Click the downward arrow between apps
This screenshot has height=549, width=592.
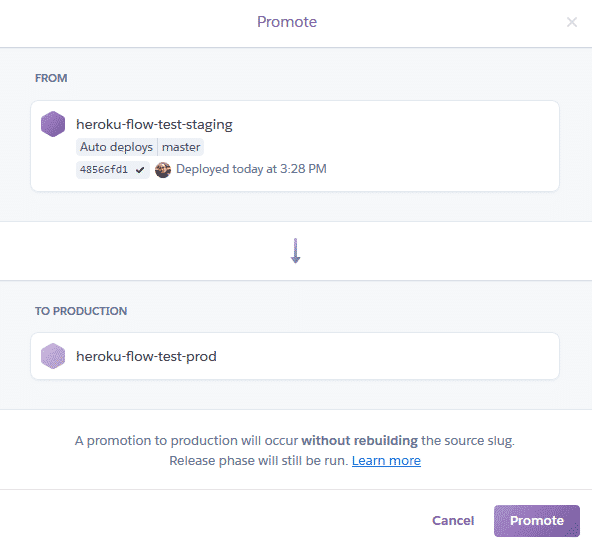(x=296, y=251)
